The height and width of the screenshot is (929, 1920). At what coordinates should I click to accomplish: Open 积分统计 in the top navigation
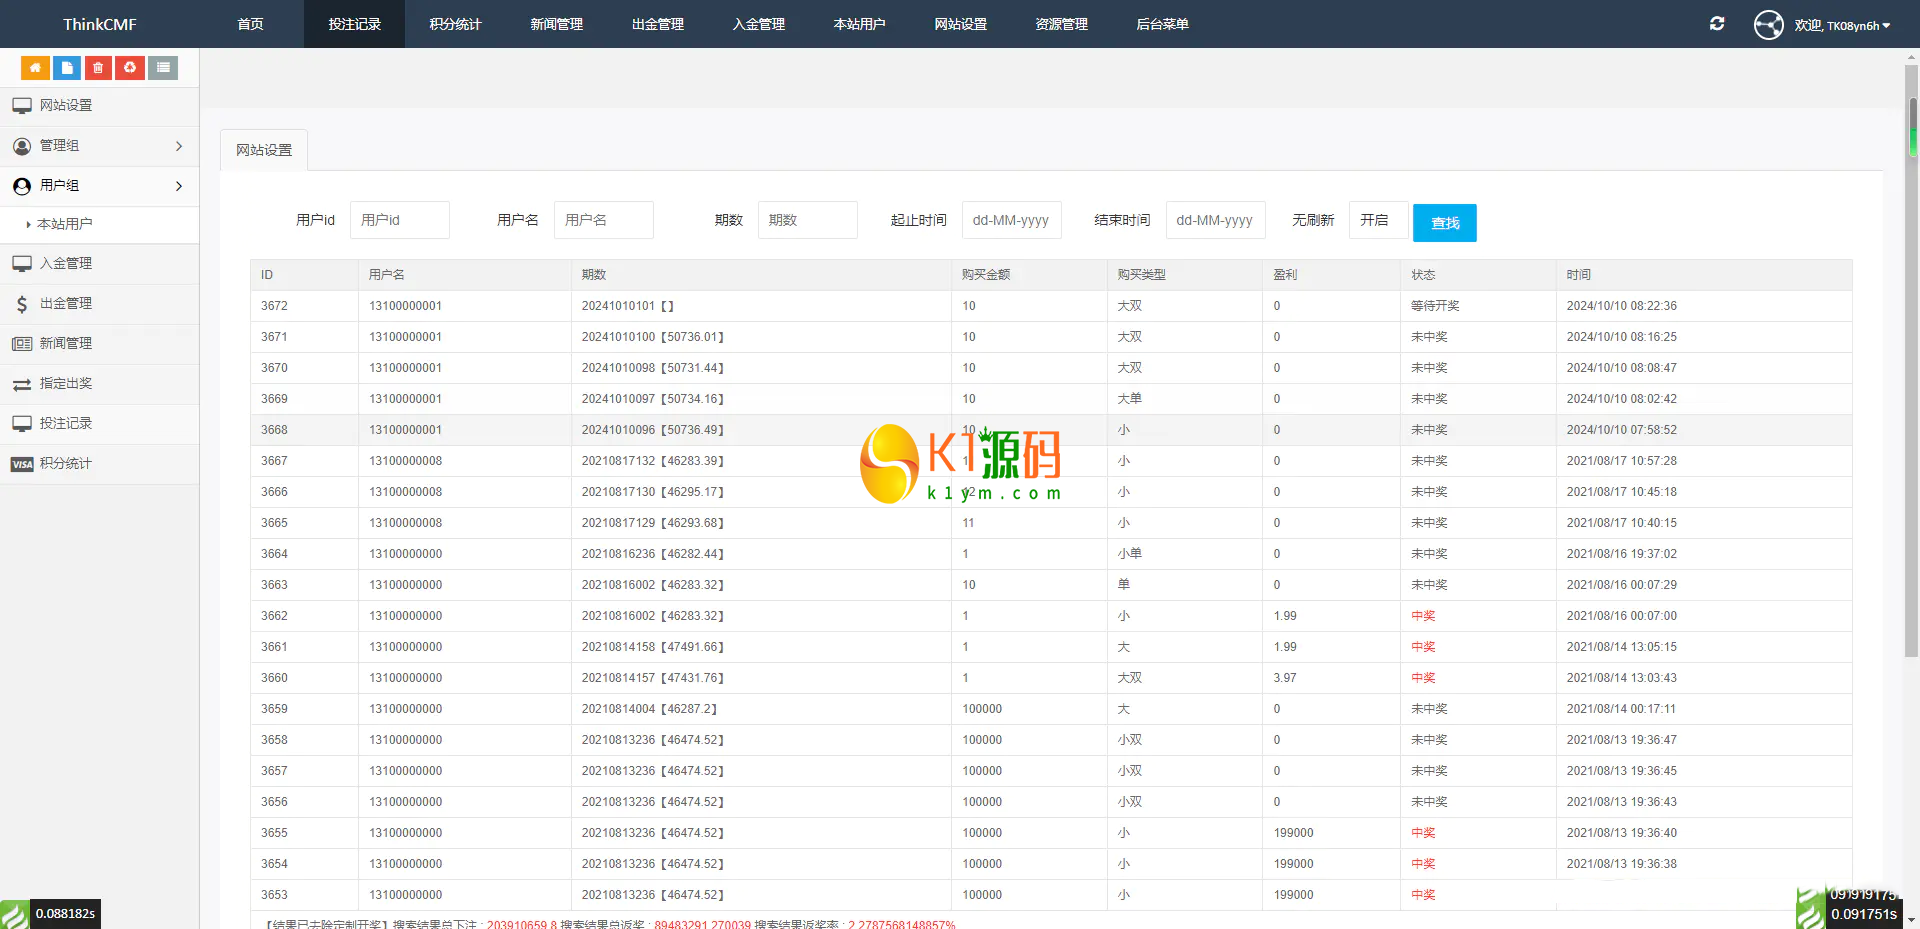click(x=455, y=24)
